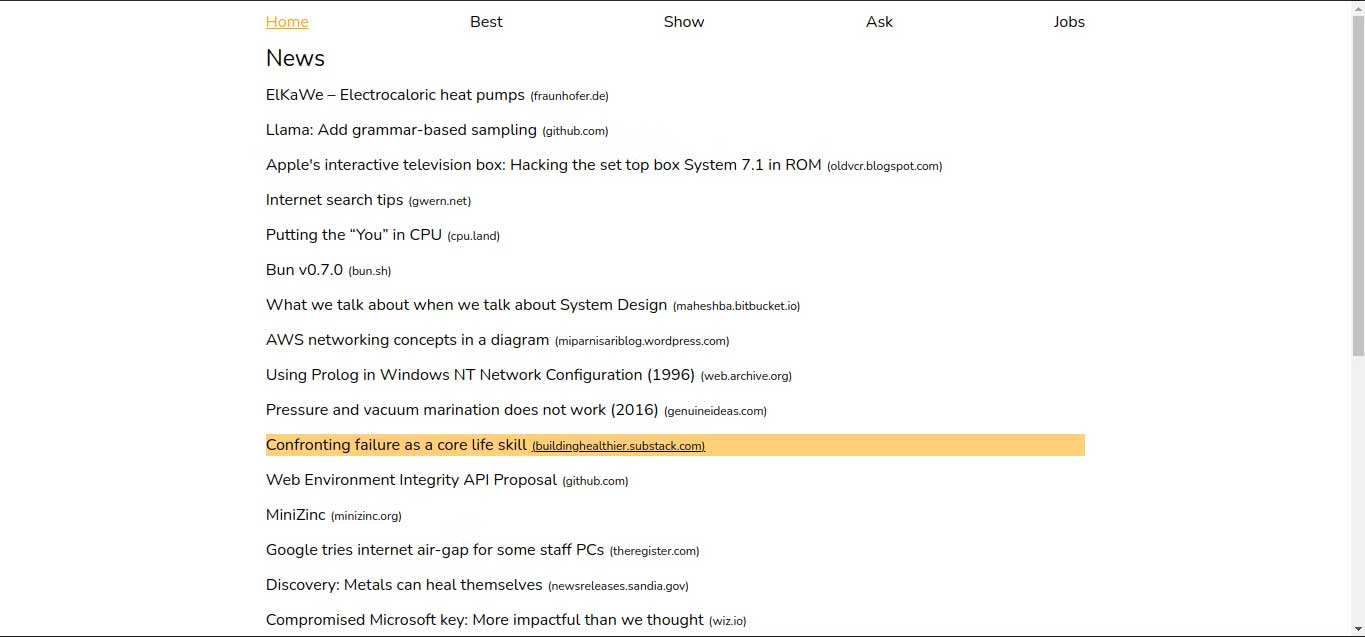View the Bun v0.7.0 release story

(303, 269)
